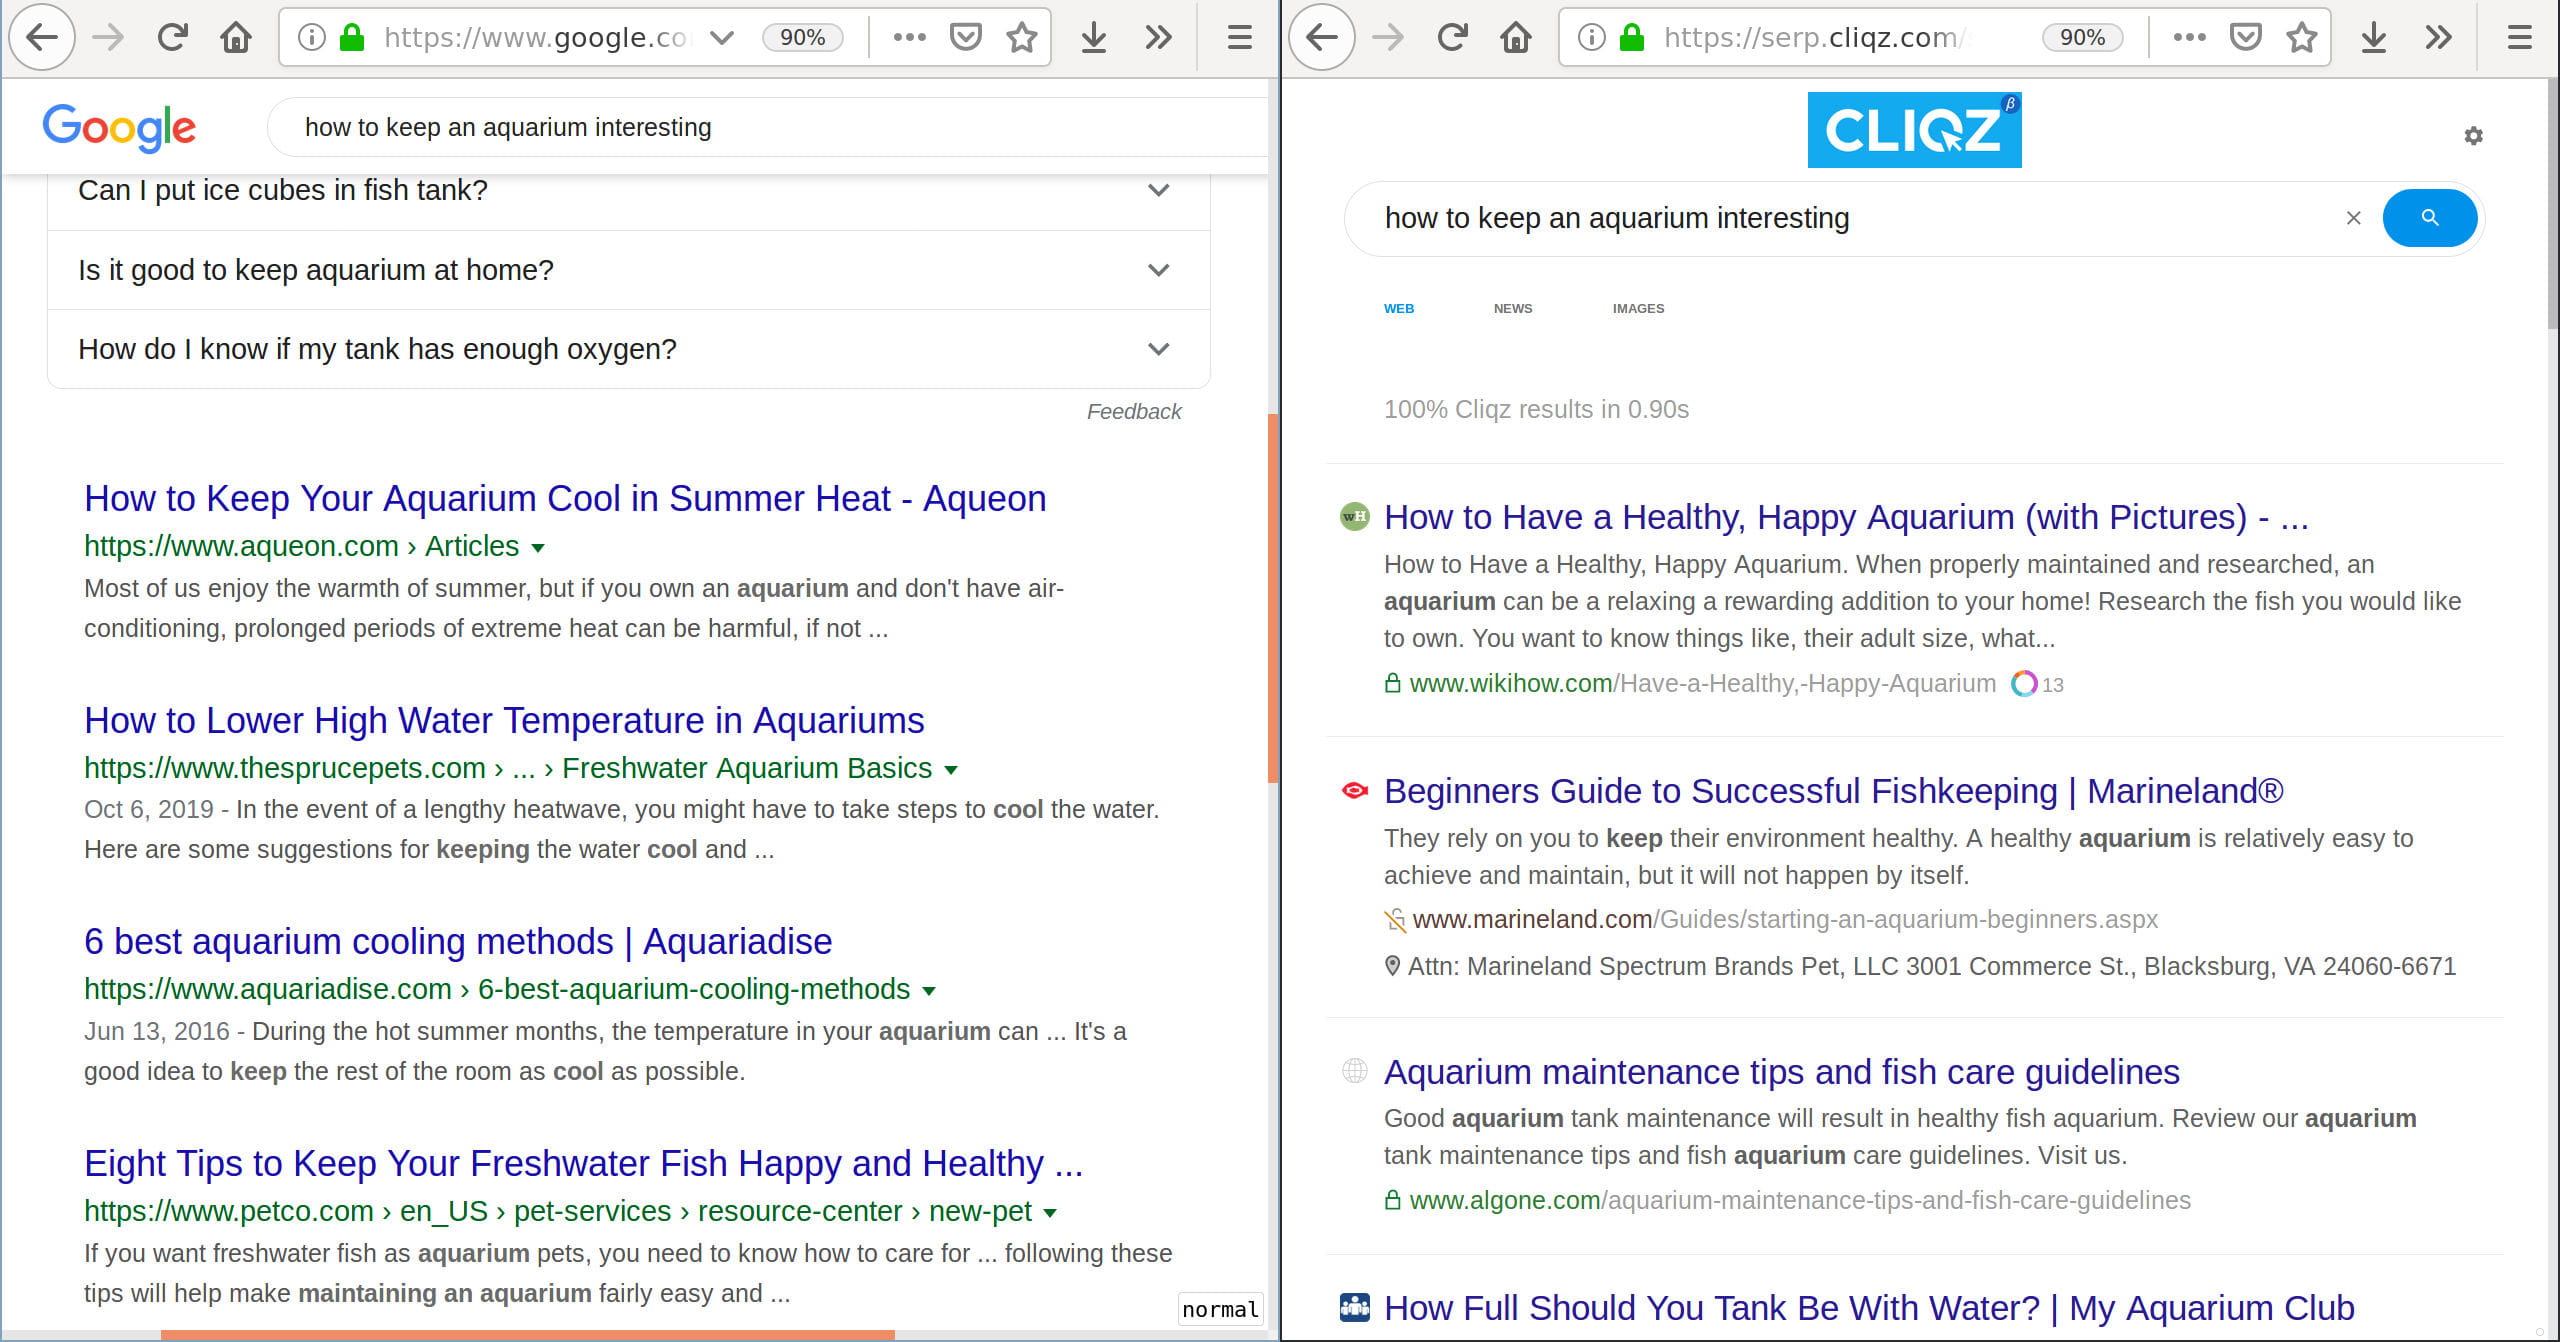
Task: Open Cliqz settings gear
Action: (2473, 136)
